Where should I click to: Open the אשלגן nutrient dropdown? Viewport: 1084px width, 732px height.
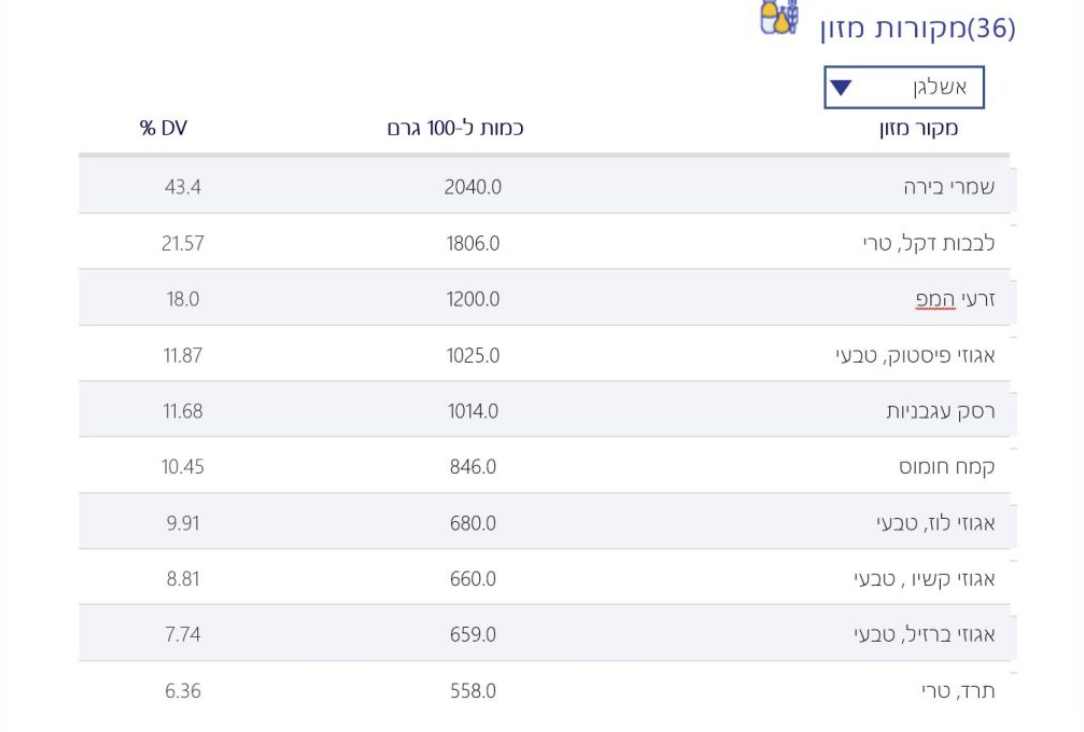click(903, 88)
